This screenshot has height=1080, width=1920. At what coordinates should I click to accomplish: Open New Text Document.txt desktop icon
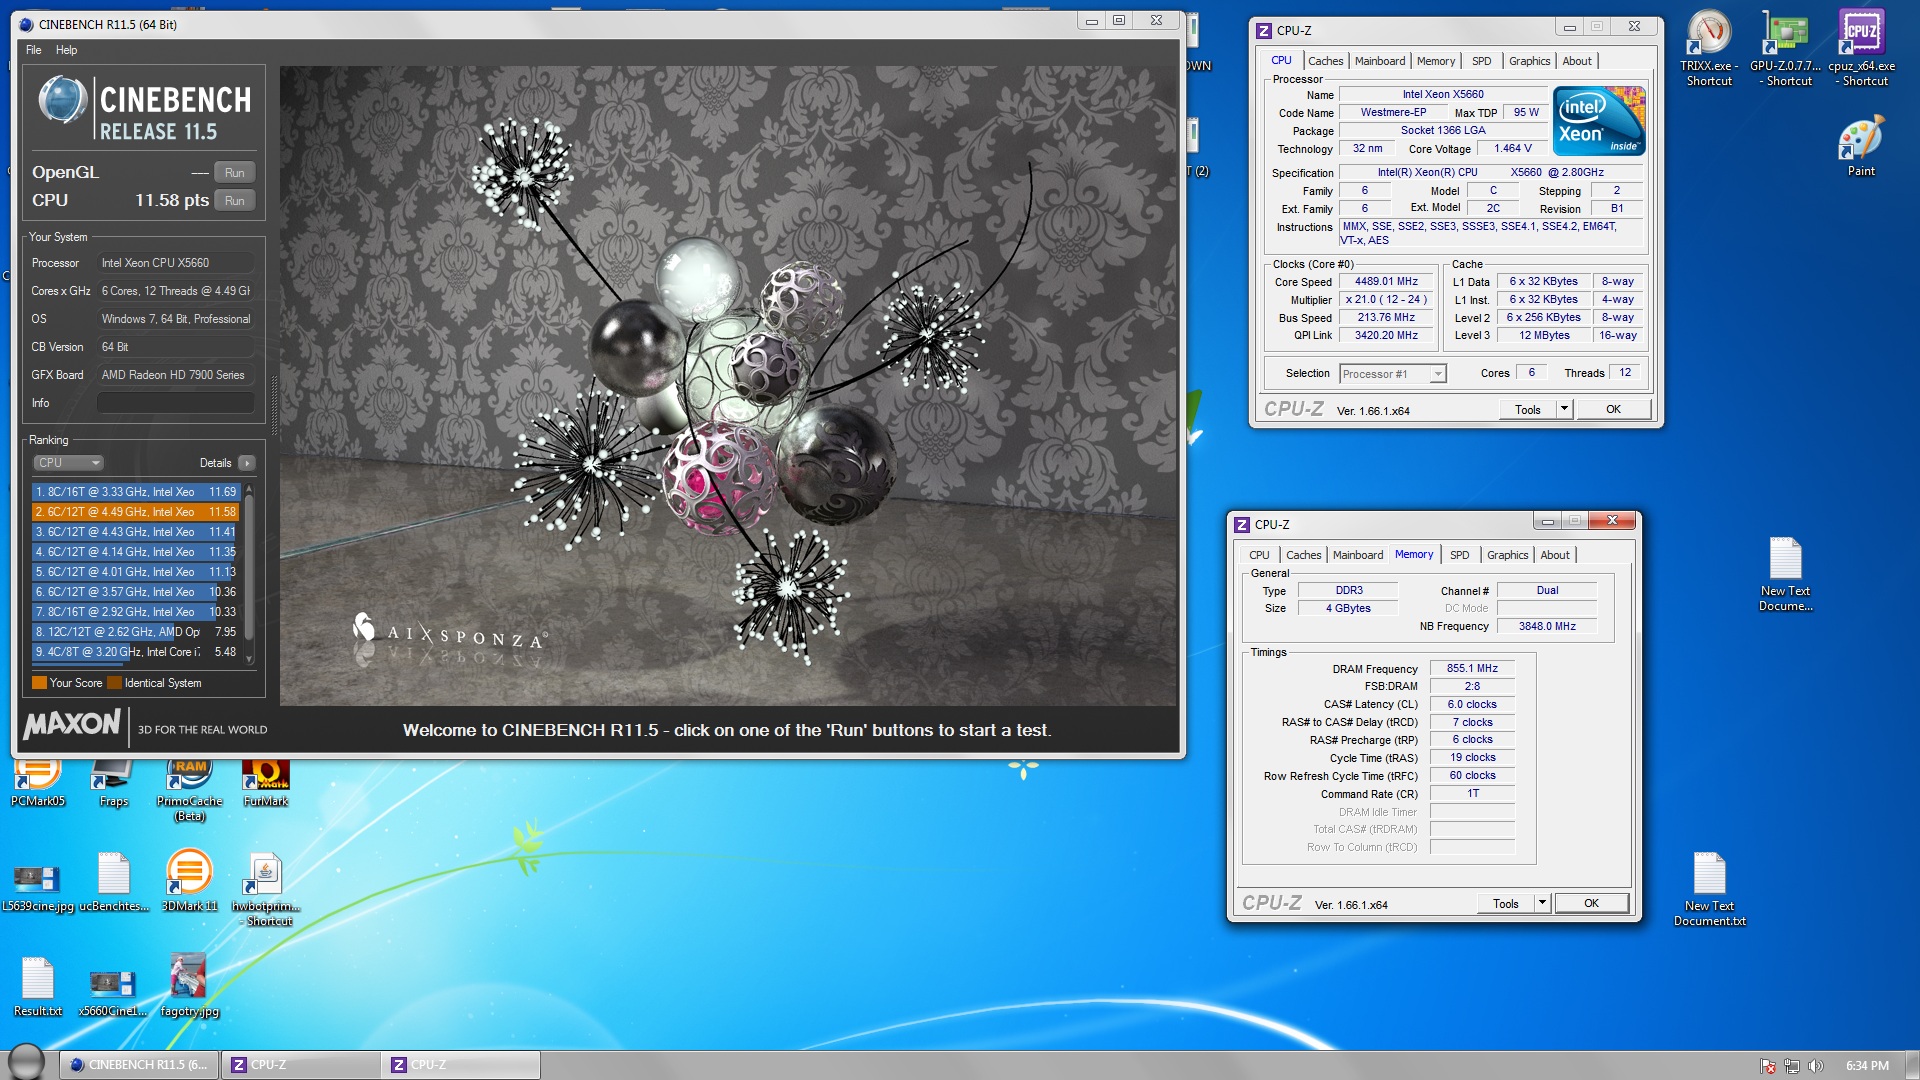(1709, 889)
